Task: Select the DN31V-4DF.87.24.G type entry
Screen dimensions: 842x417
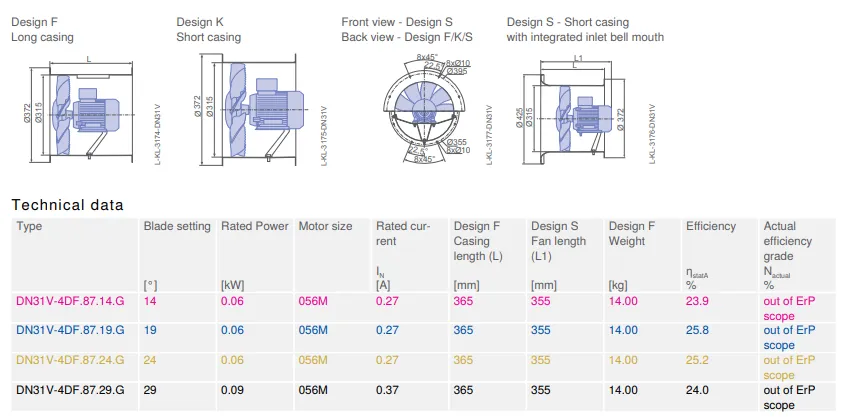Action: 70,360
